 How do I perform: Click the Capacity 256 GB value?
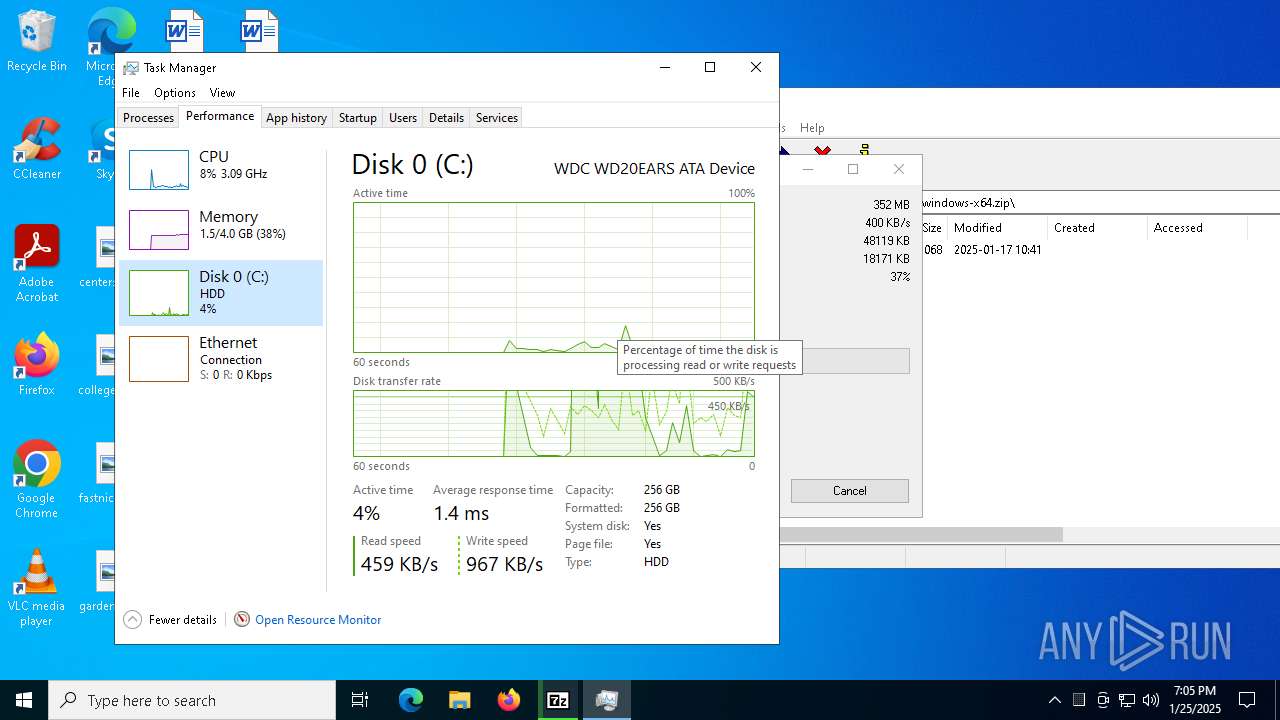[662, 490]
